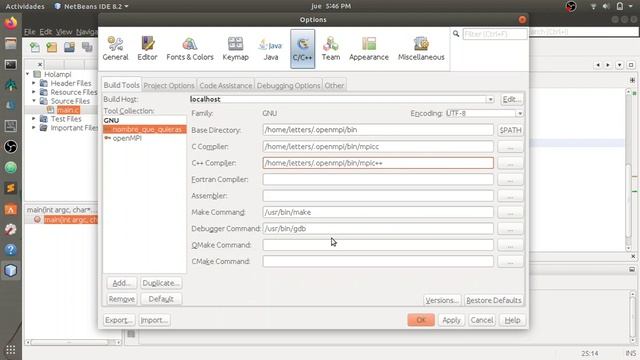Click the Edit... build host button
This screenshot has height=360, width=640.
click(511, 99)
